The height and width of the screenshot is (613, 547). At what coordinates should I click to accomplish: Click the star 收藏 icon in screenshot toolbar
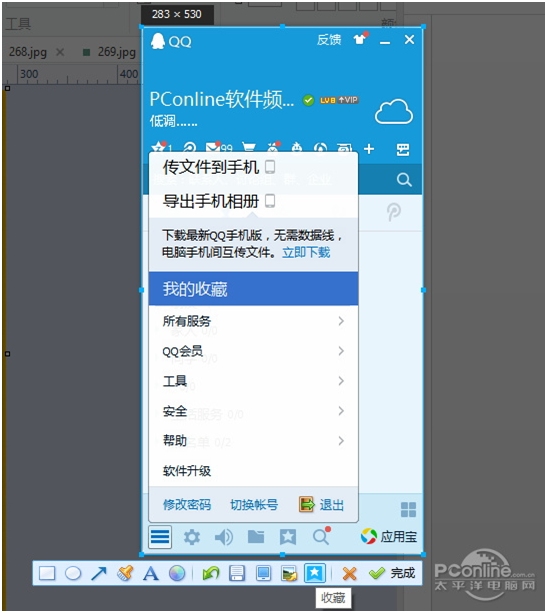coord(314,574)
